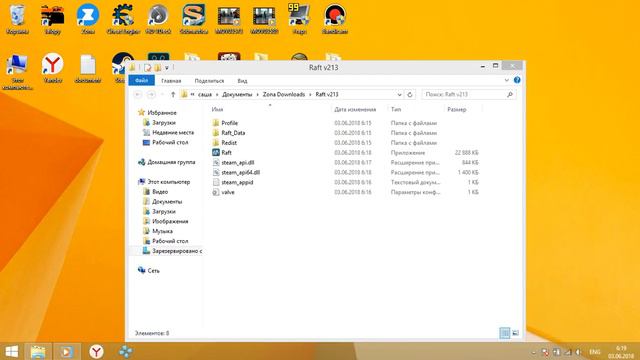Open the Zona blue-circle desktop shortcut

(x=88, y=19)
